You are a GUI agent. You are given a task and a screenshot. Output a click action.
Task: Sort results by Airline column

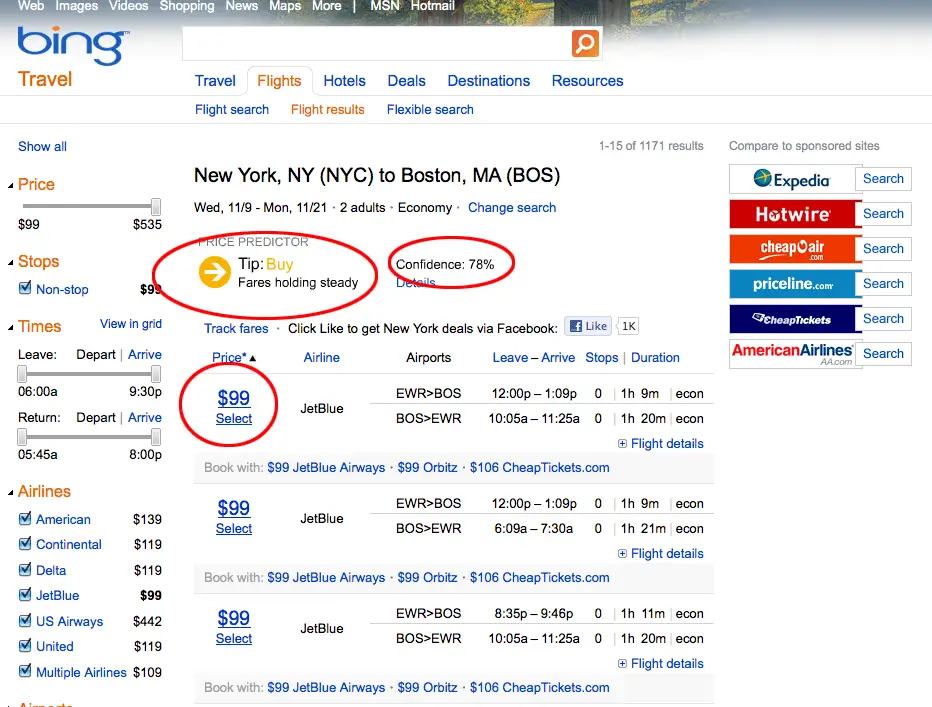(322, 357)
